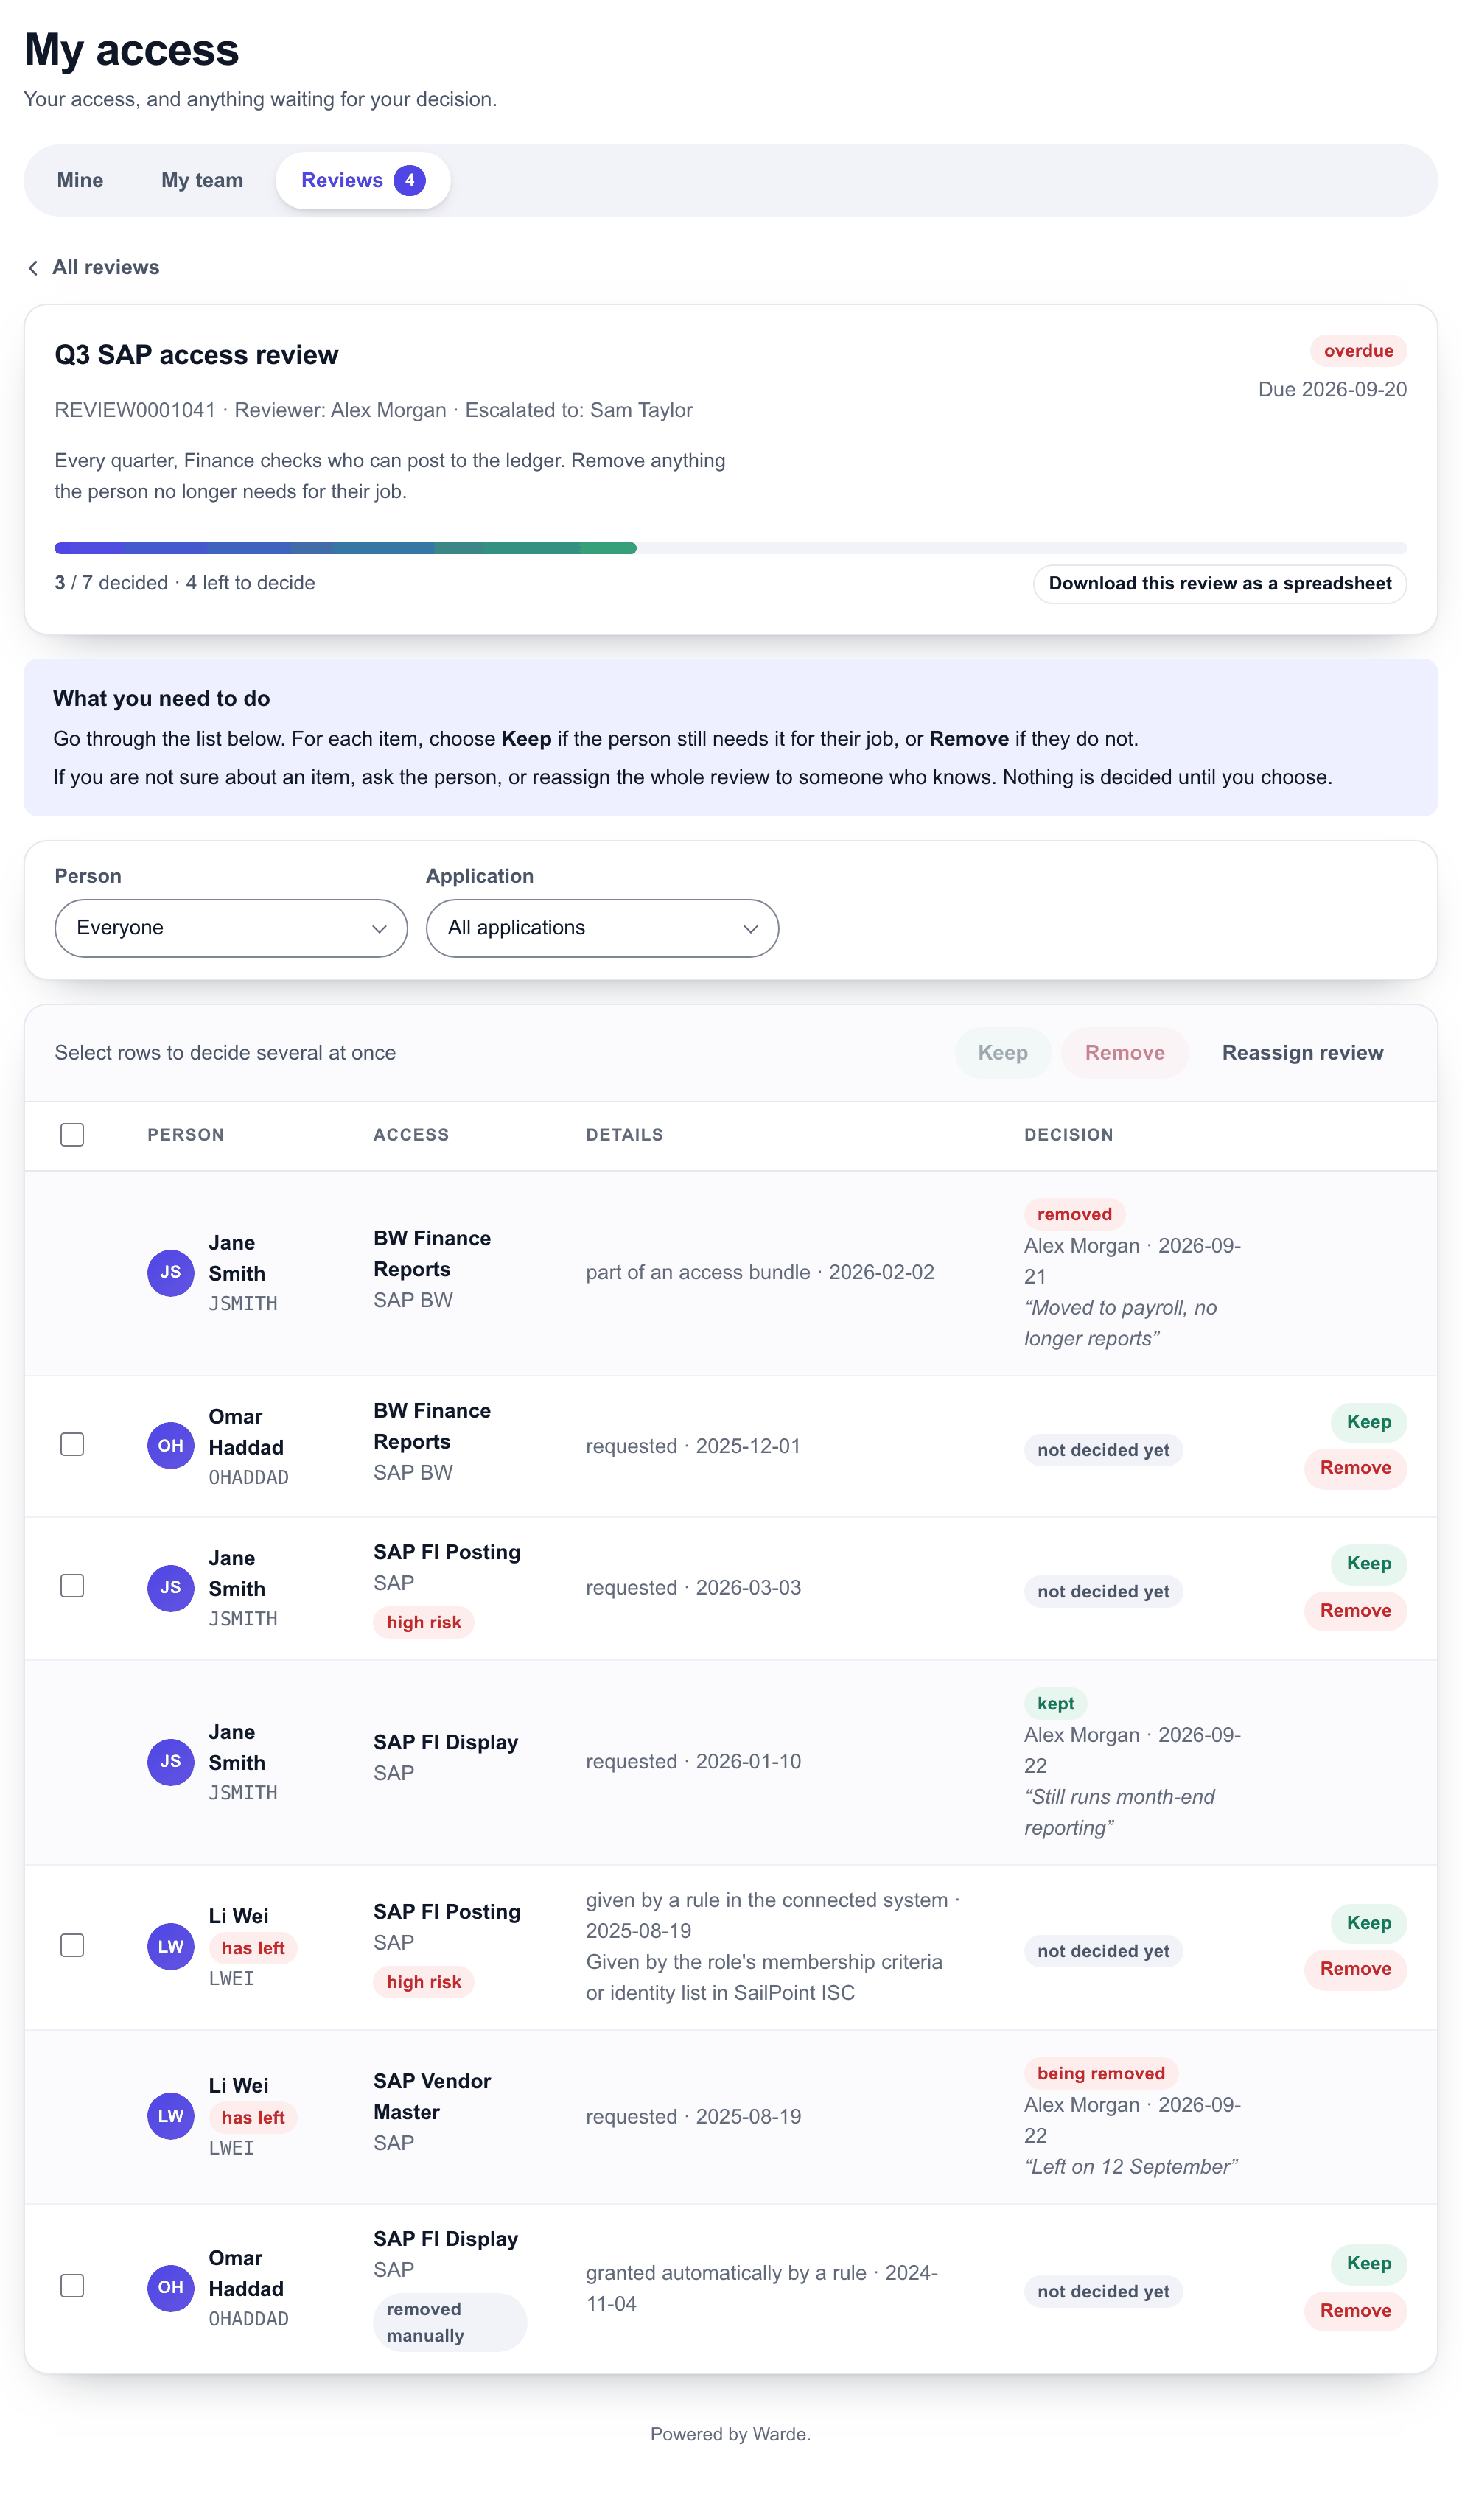Screen dimensions: 1462x2520
Task: Go back via the All reviews chevron
Action: tap(33, 267)
